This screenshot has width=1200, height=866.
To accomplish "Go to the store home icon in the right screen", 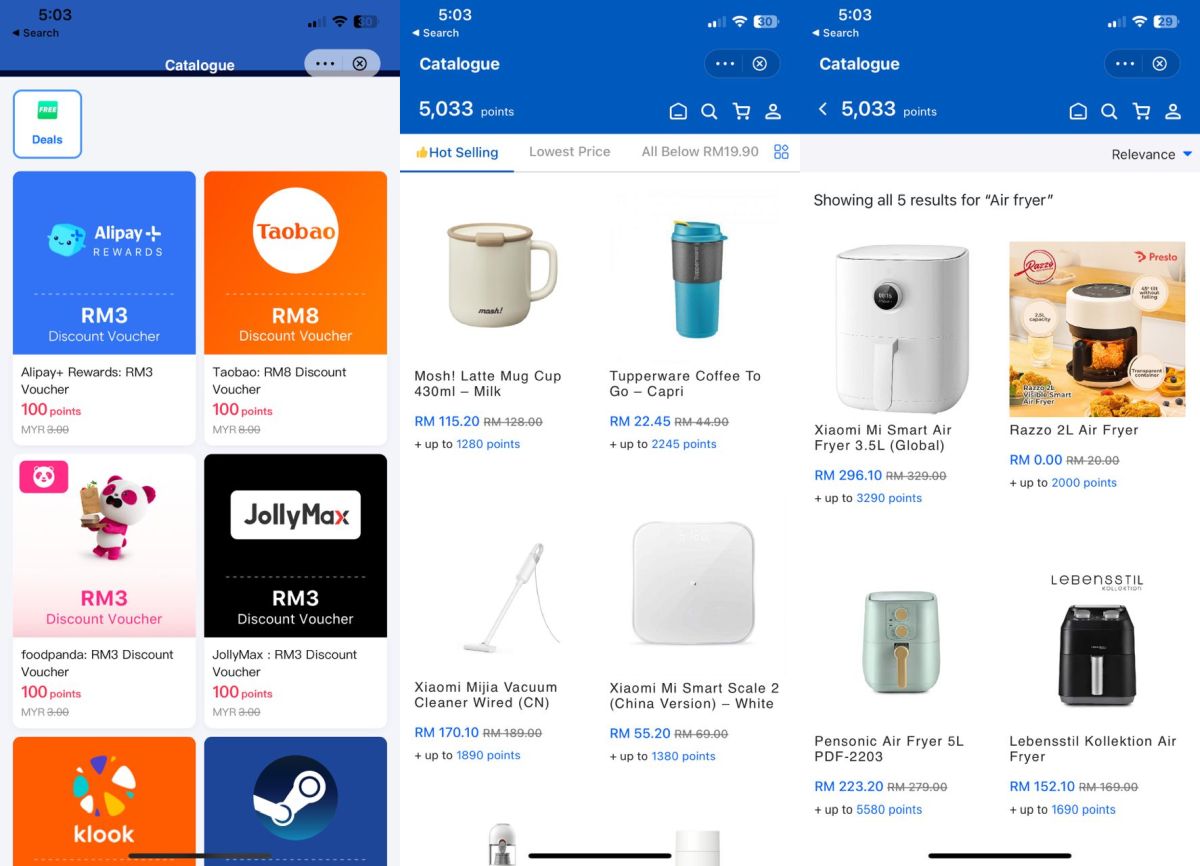I will point(1078,112).
